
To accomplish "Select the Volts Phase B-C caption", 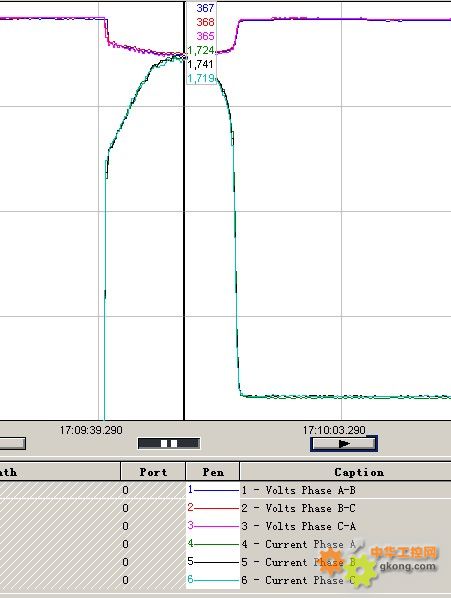I will (299, 508).
